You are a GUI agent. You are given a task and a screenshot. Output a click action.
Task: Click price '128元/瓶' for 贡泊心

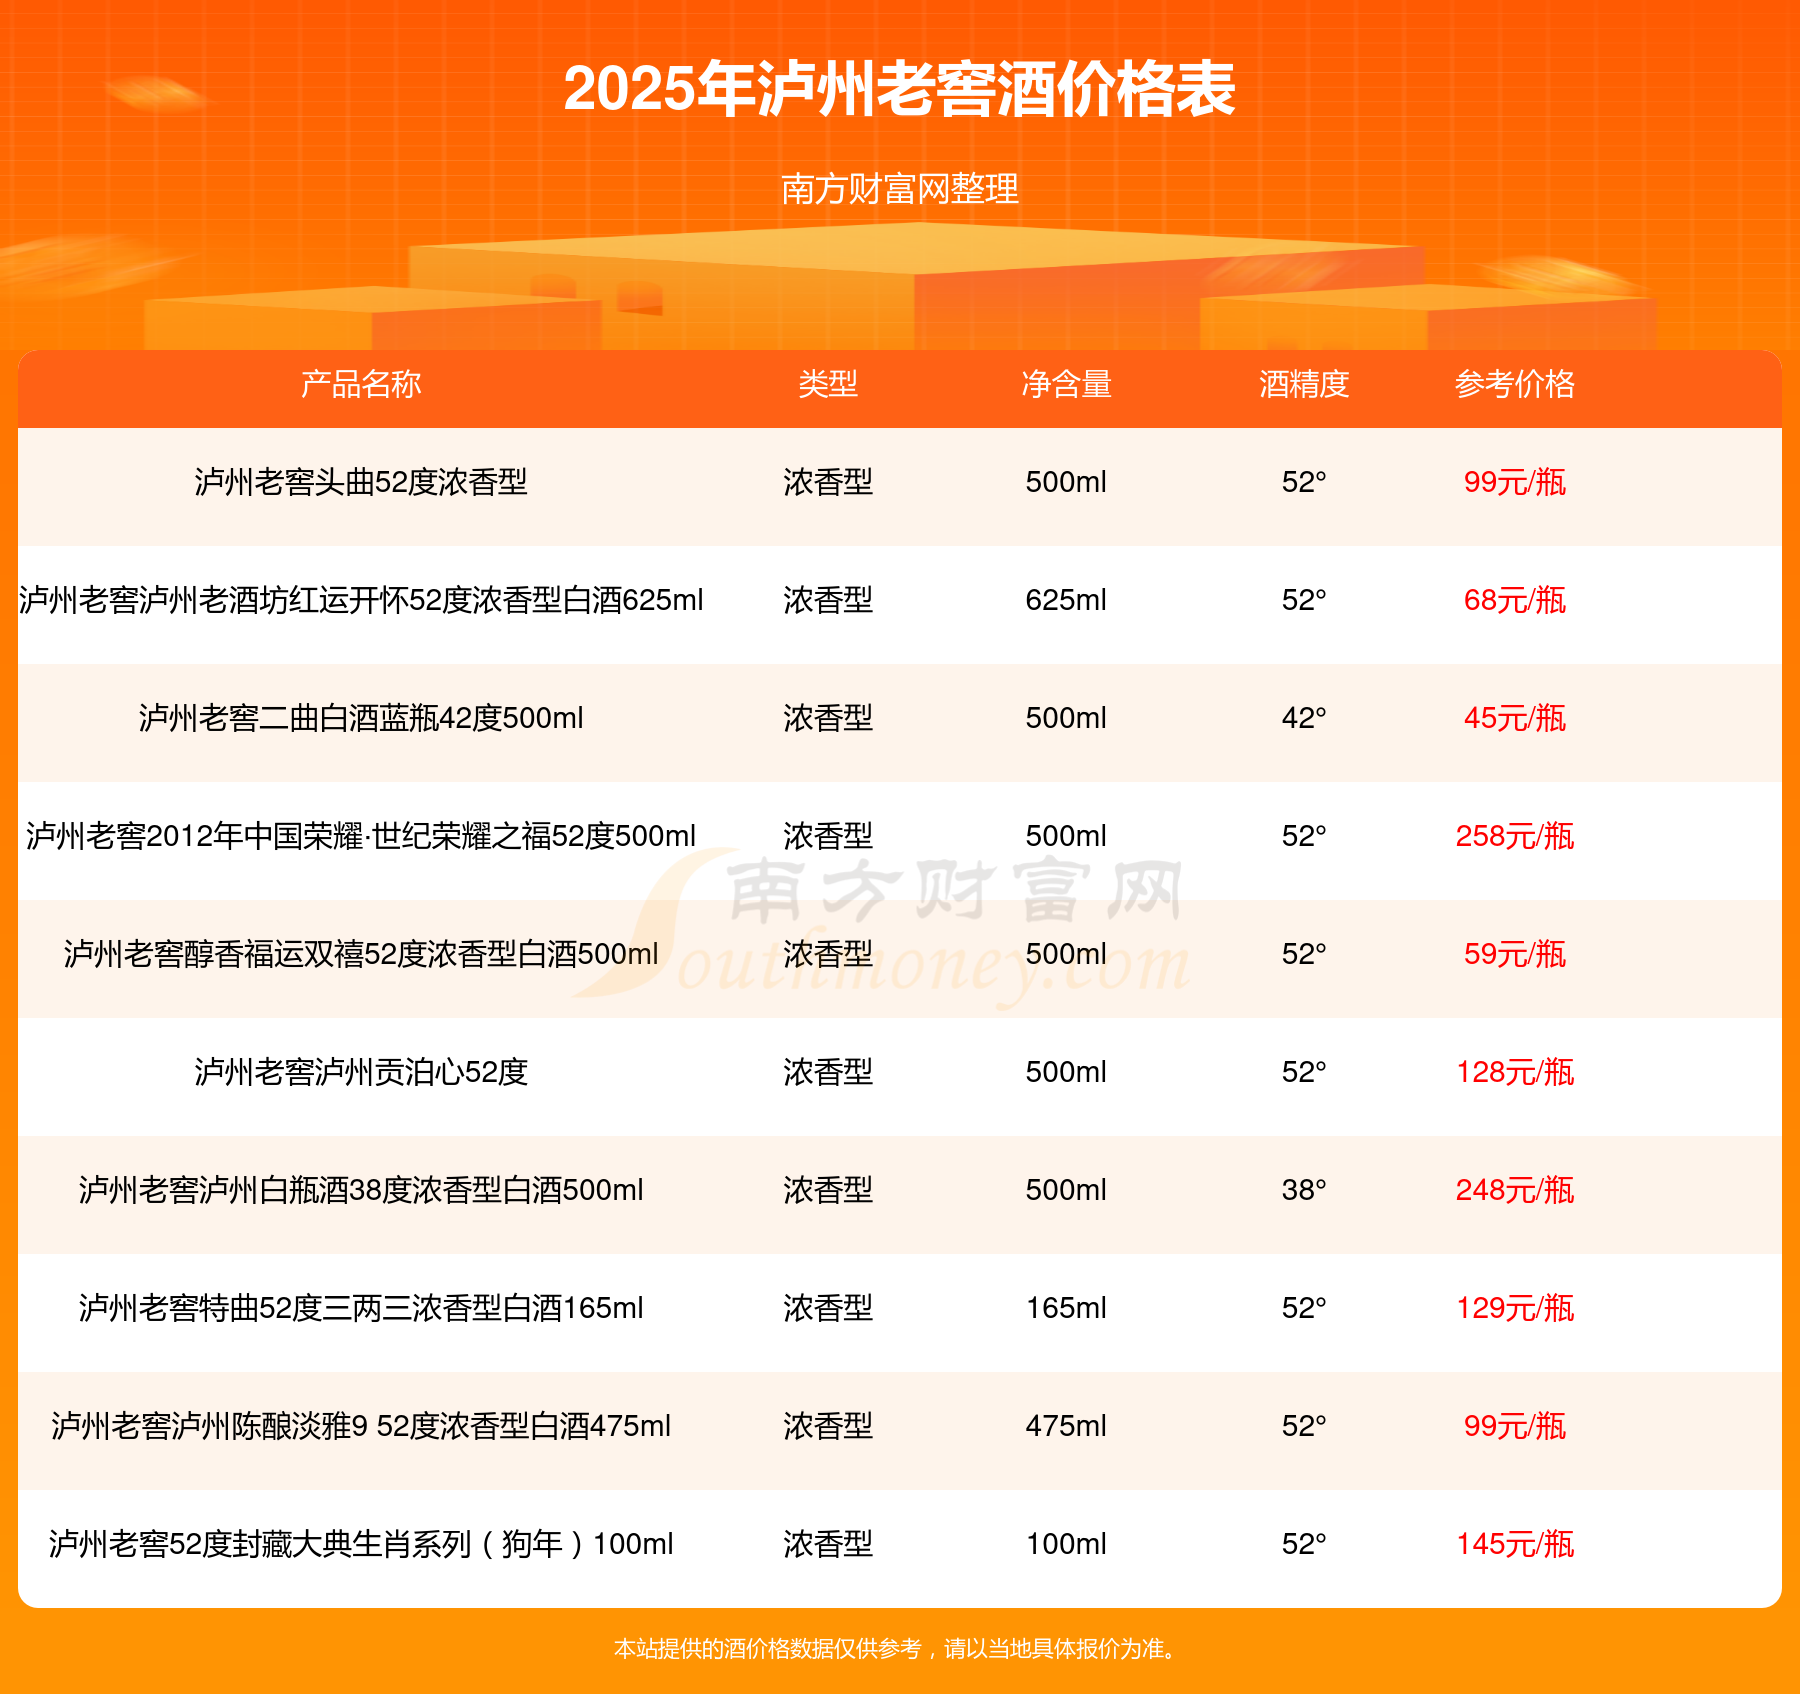coord(1515,1072)
